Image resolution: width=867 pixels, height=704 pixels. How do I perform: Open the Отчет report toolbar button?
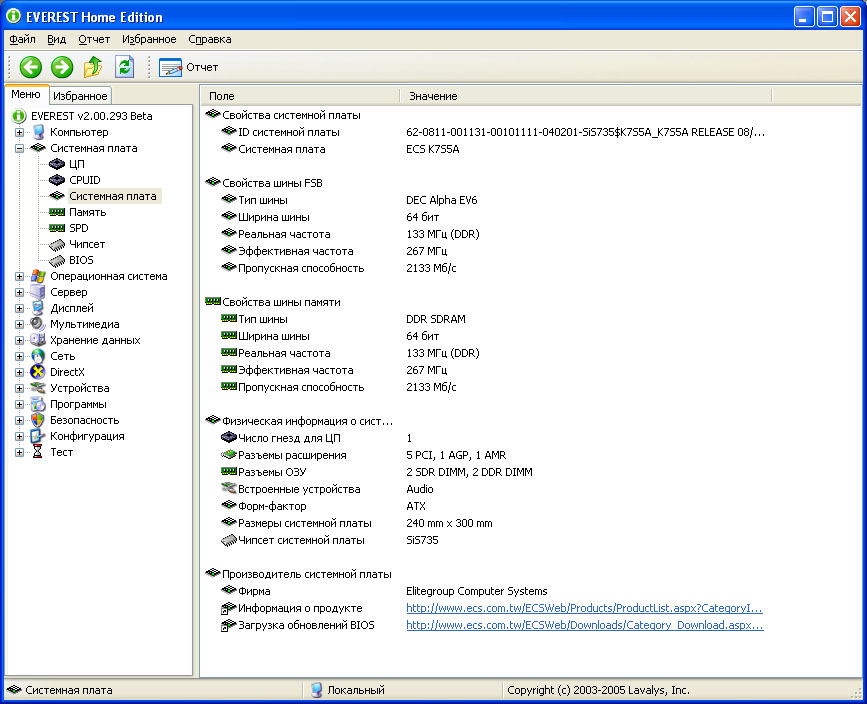(189, 67)
